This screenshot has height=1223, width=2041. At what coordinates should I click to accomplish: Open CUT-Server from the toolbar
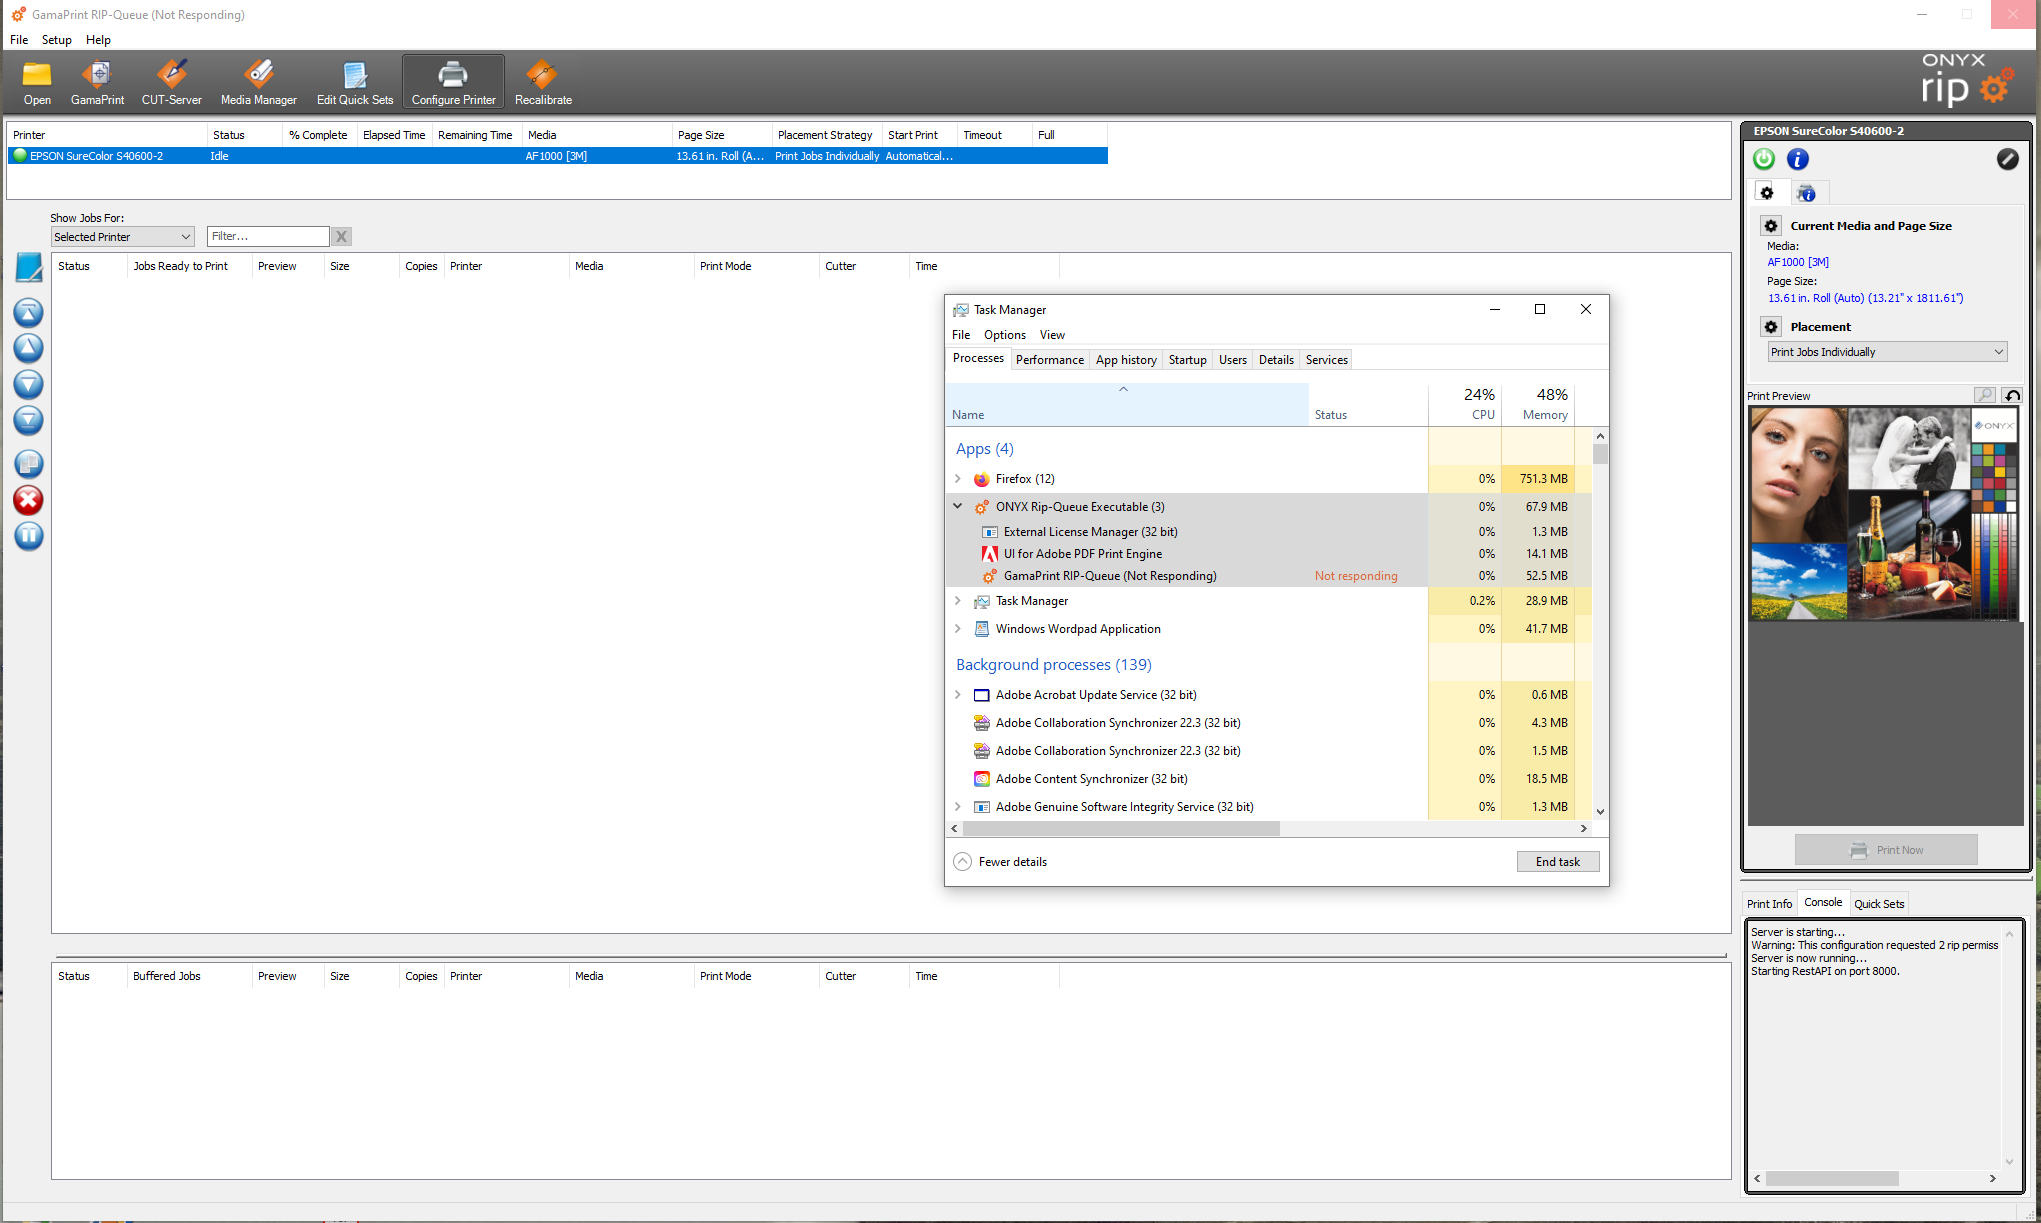tap(171, 83)
